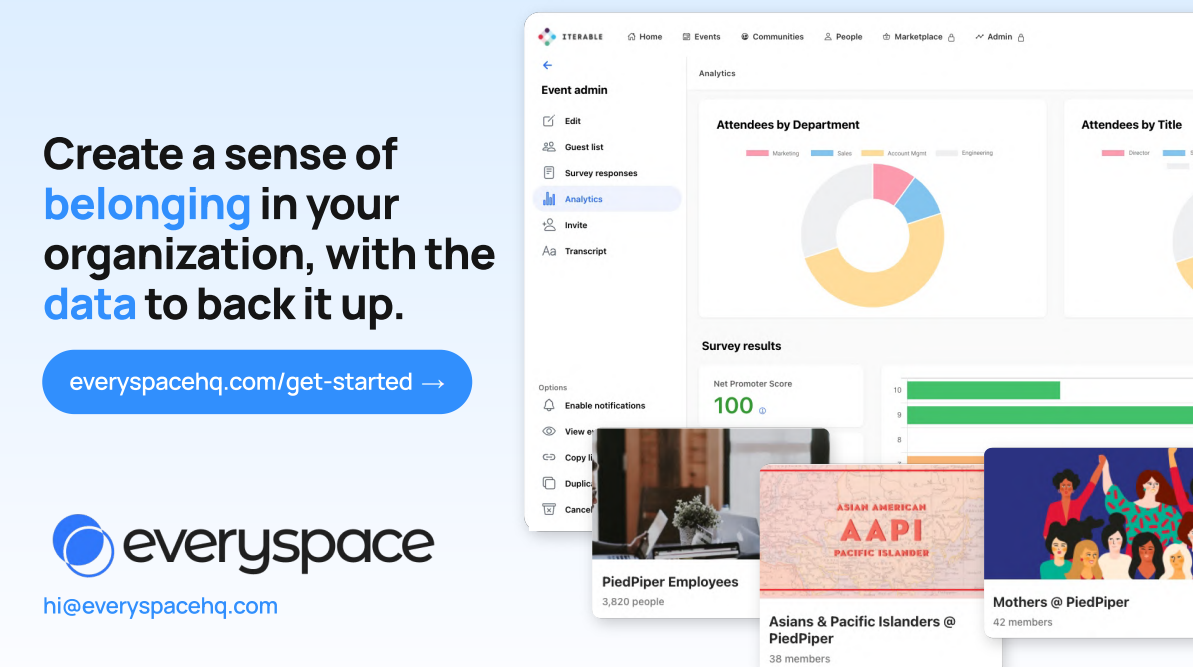Image resolution: width=1193 pixels, height=667 pixels.
Task: Click the everyspacehq.com/get-started button
Action: pos(256,381)
